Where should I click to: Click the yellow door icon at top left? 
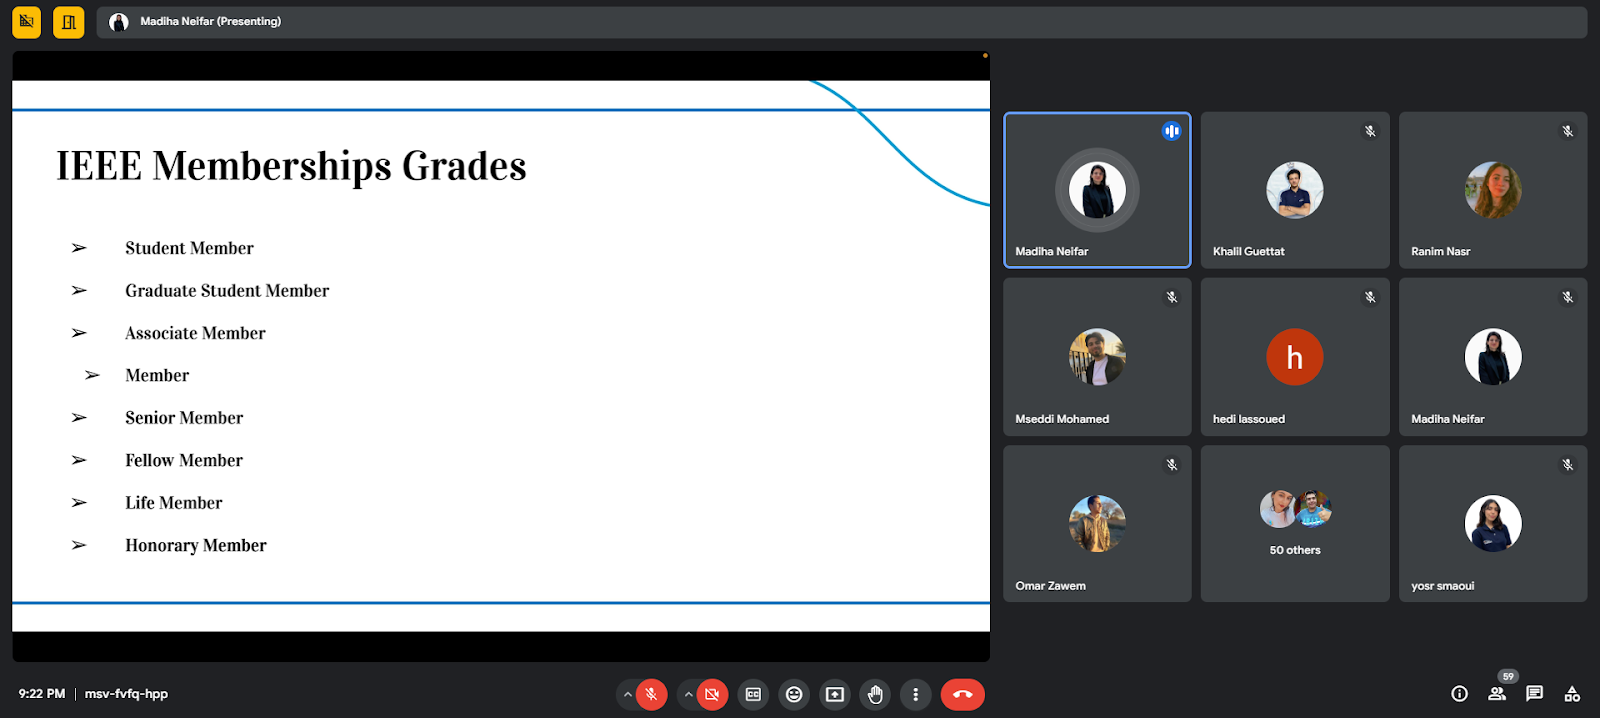(x=69, y=21)
